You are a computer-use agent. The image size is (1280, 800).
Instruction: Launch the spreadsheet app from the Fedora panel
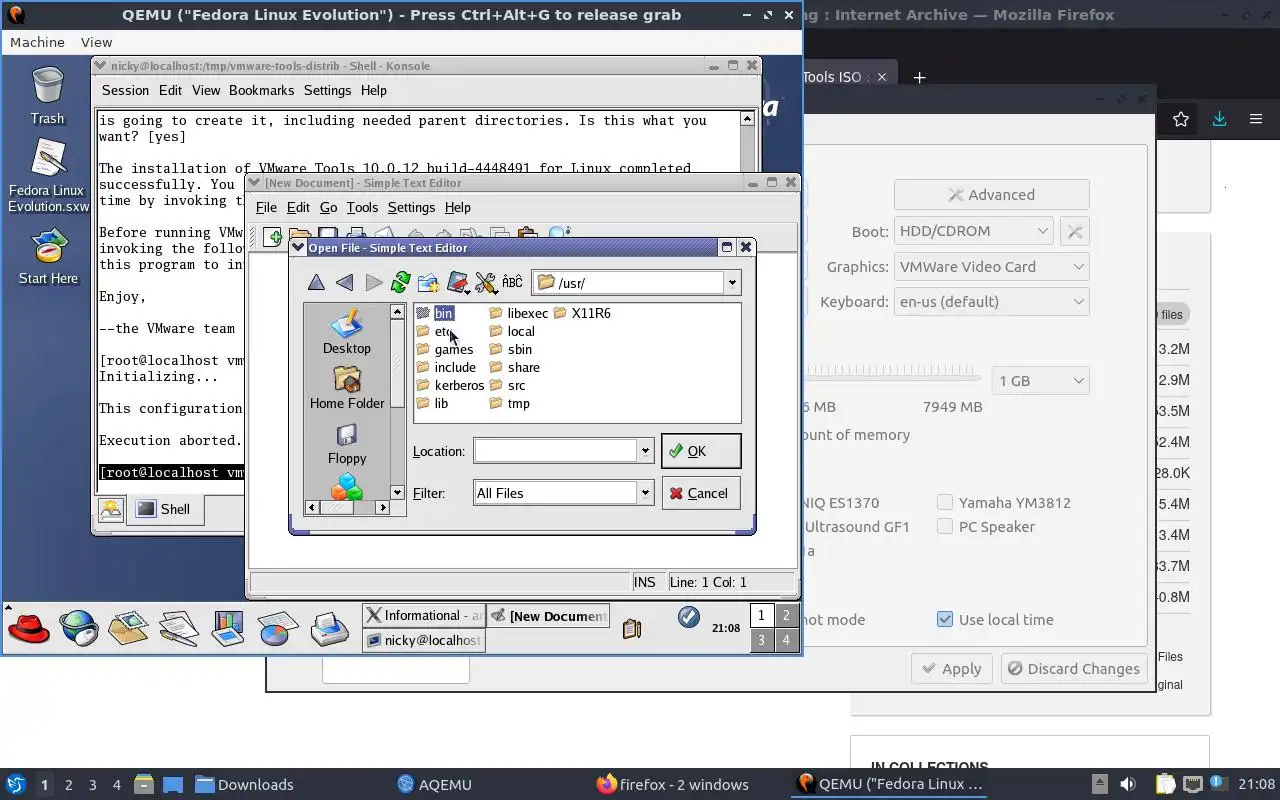(x=278, y=628)
